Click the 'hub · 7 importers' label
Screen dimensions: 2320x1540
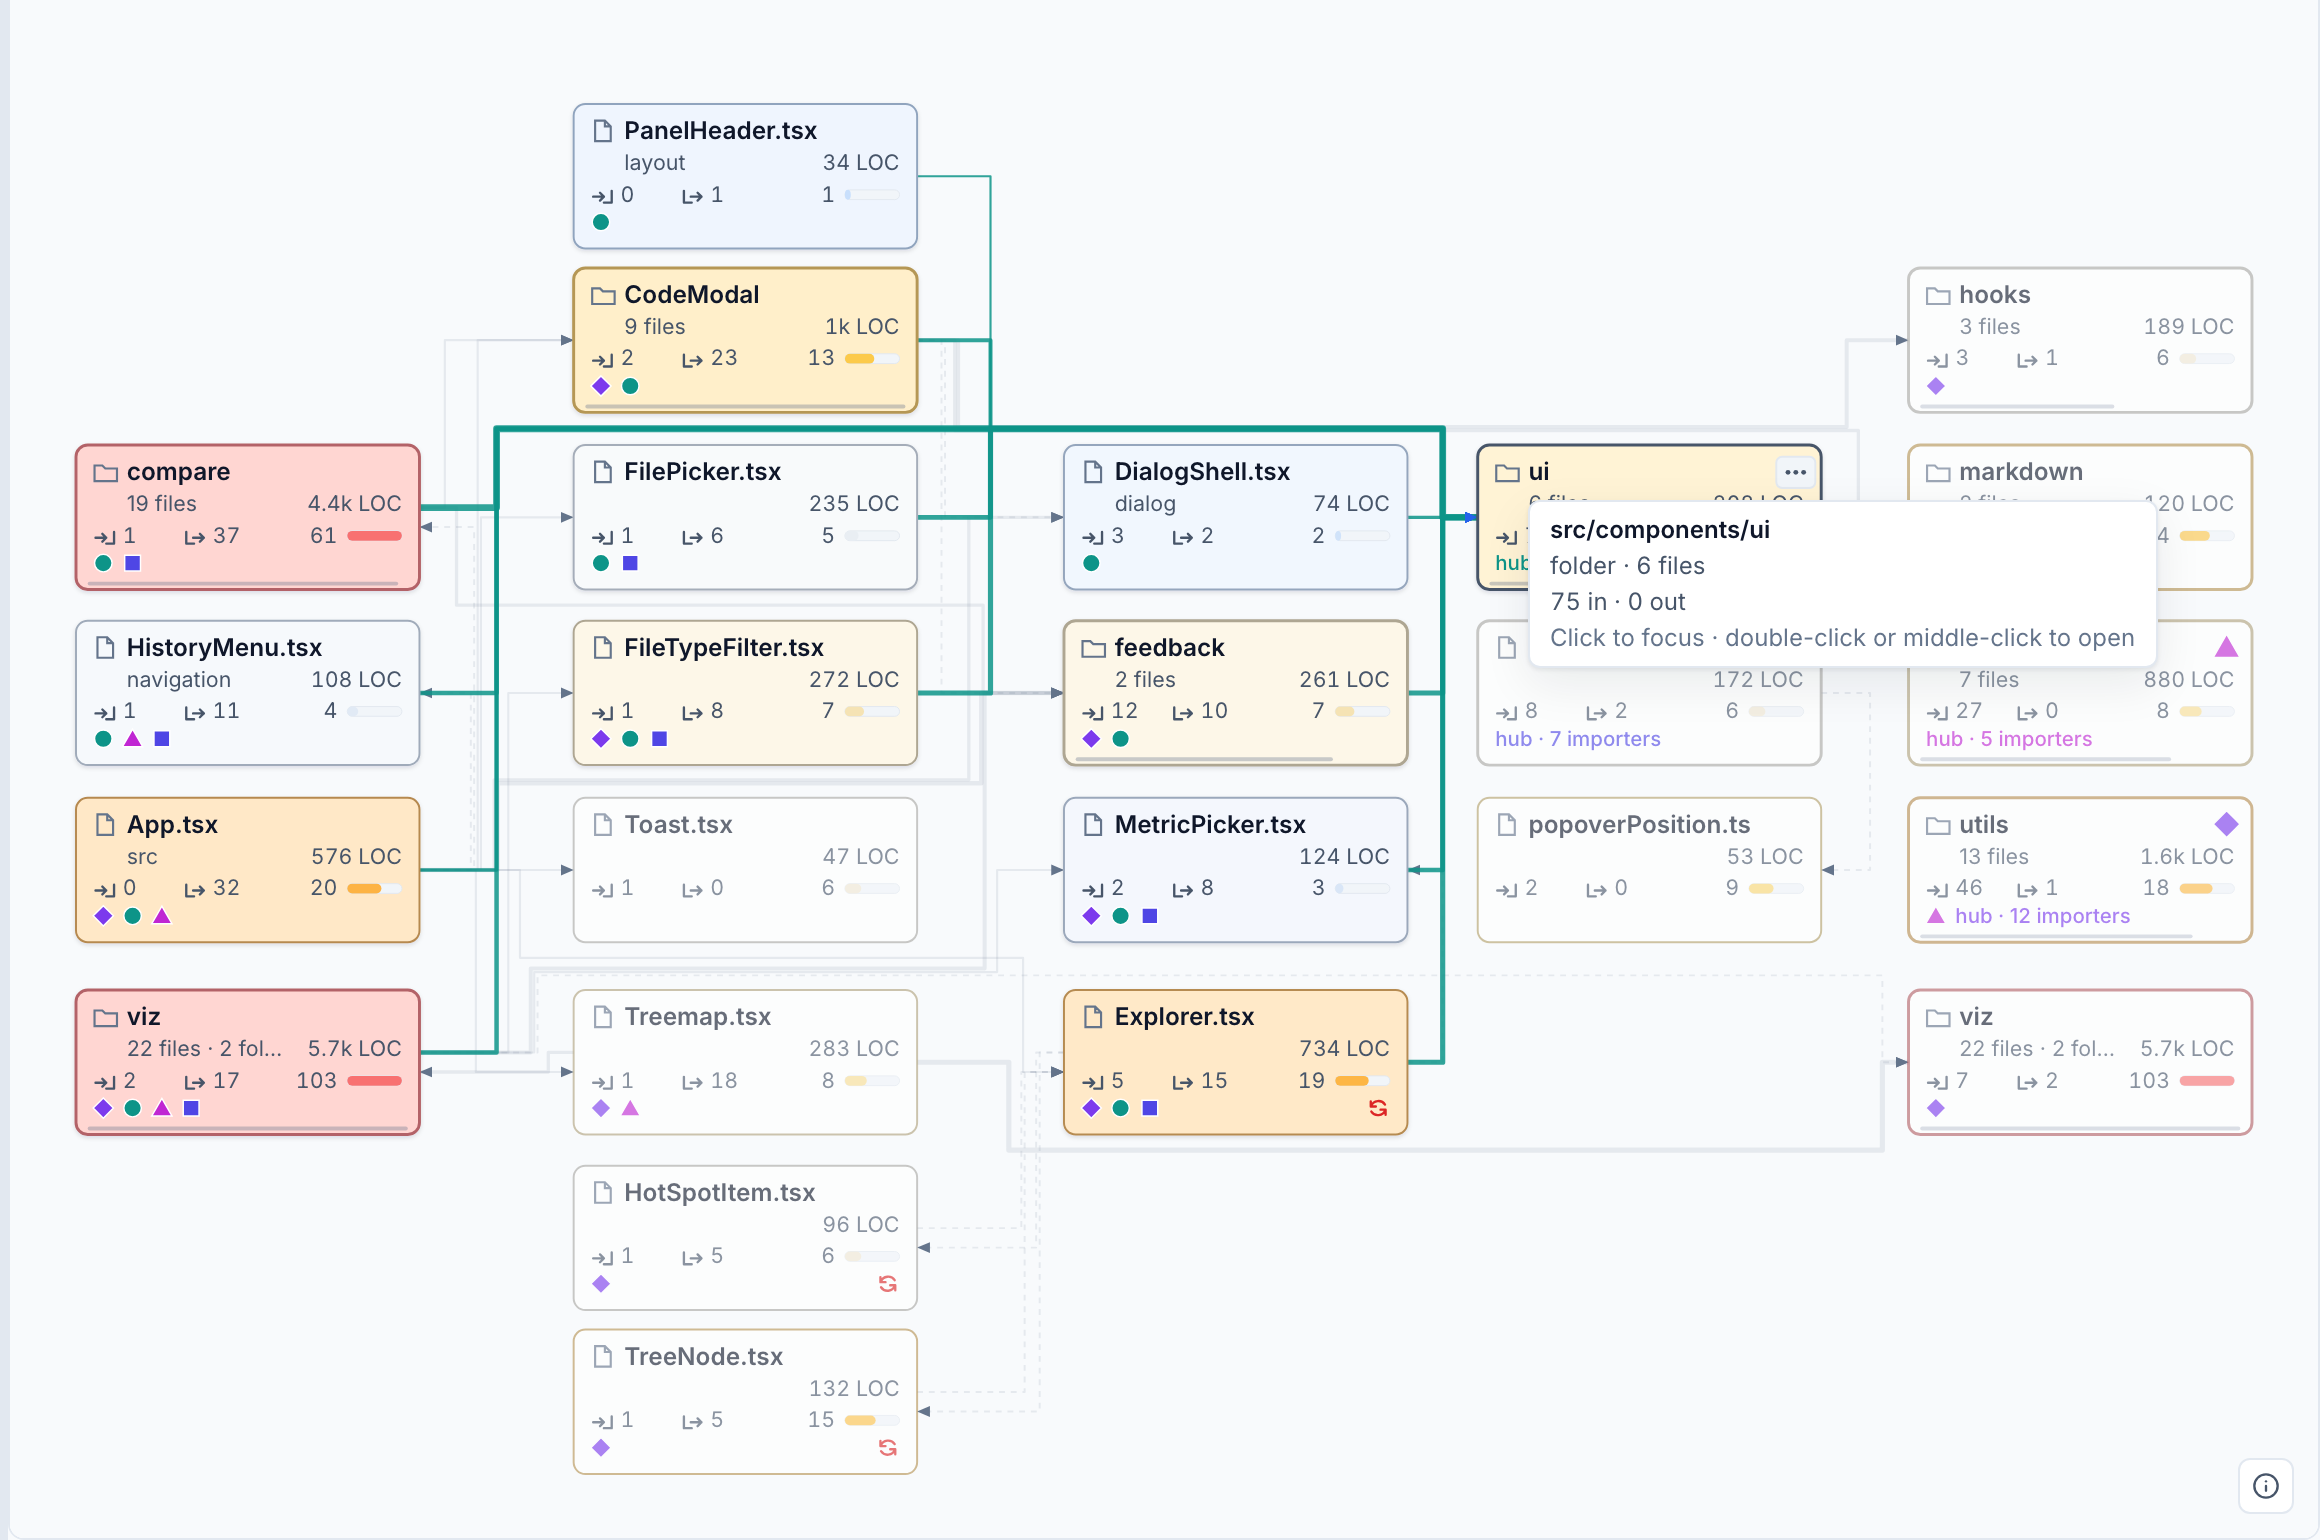click(x=1577, y=739)
